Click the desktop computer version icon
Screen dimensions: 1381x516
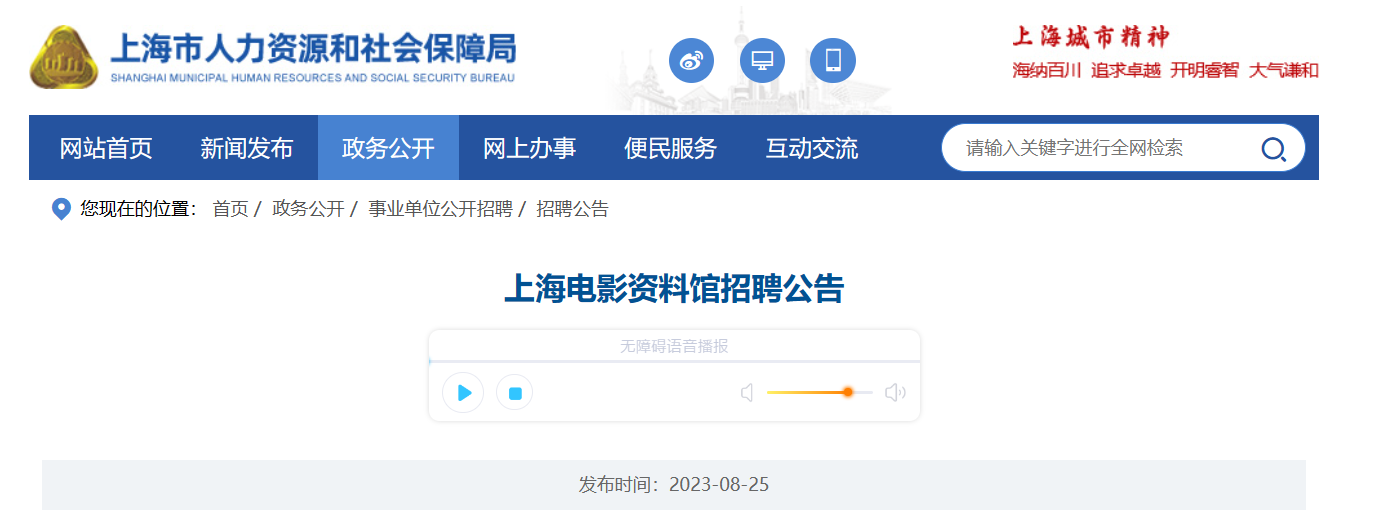(x=762, y=61)
